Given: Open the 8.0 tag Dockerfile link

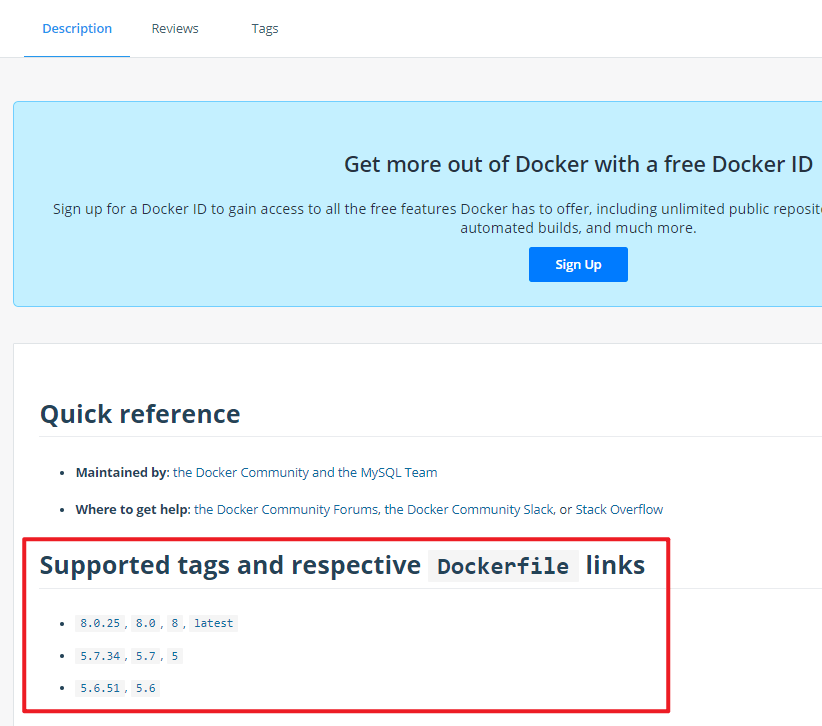Looking at the screenshot, I should (x=146, y=623).
